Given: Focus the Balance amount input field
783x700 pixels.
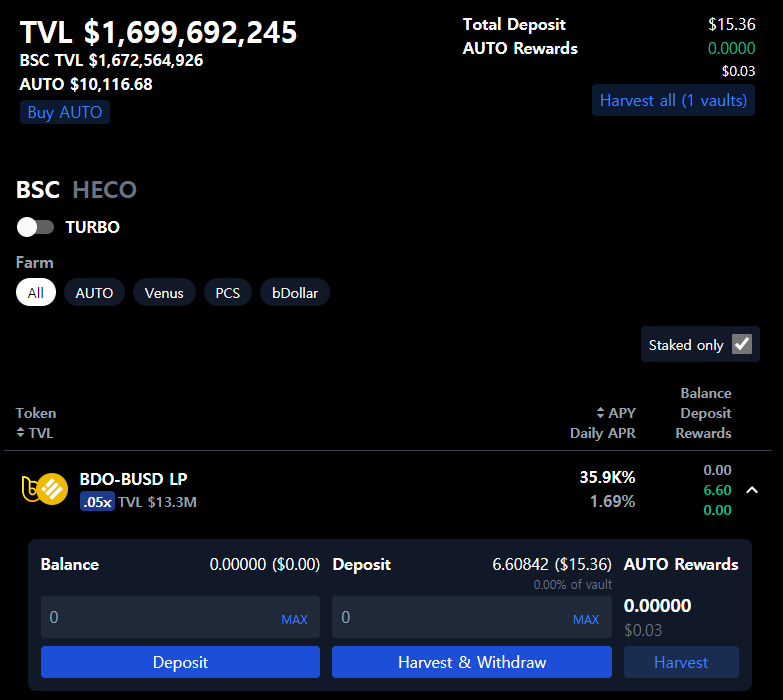Looking at the screenshot, I should tap(180, 617).
